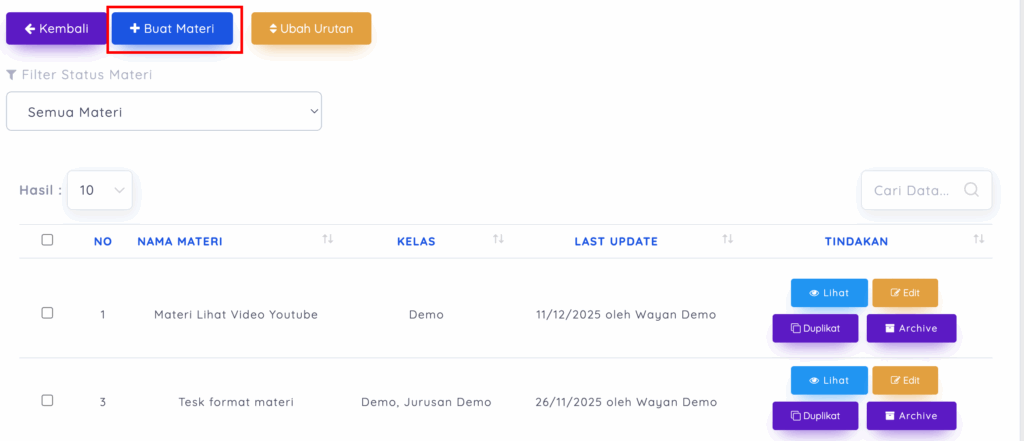1024x441 pixels.
Task: Focus the Cari Data search field
Action: click(x=912, y=190)
